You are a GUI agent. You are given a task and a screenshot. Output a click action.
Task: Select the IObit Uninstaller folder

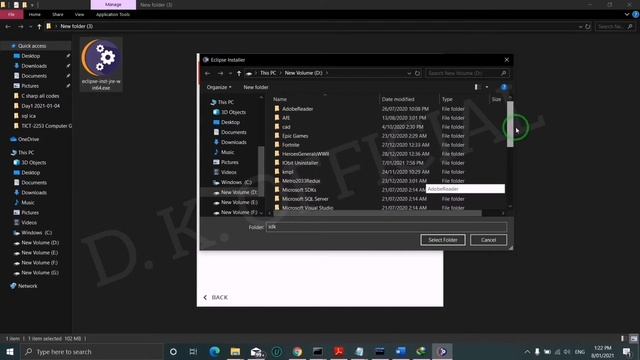click(300, 163)
